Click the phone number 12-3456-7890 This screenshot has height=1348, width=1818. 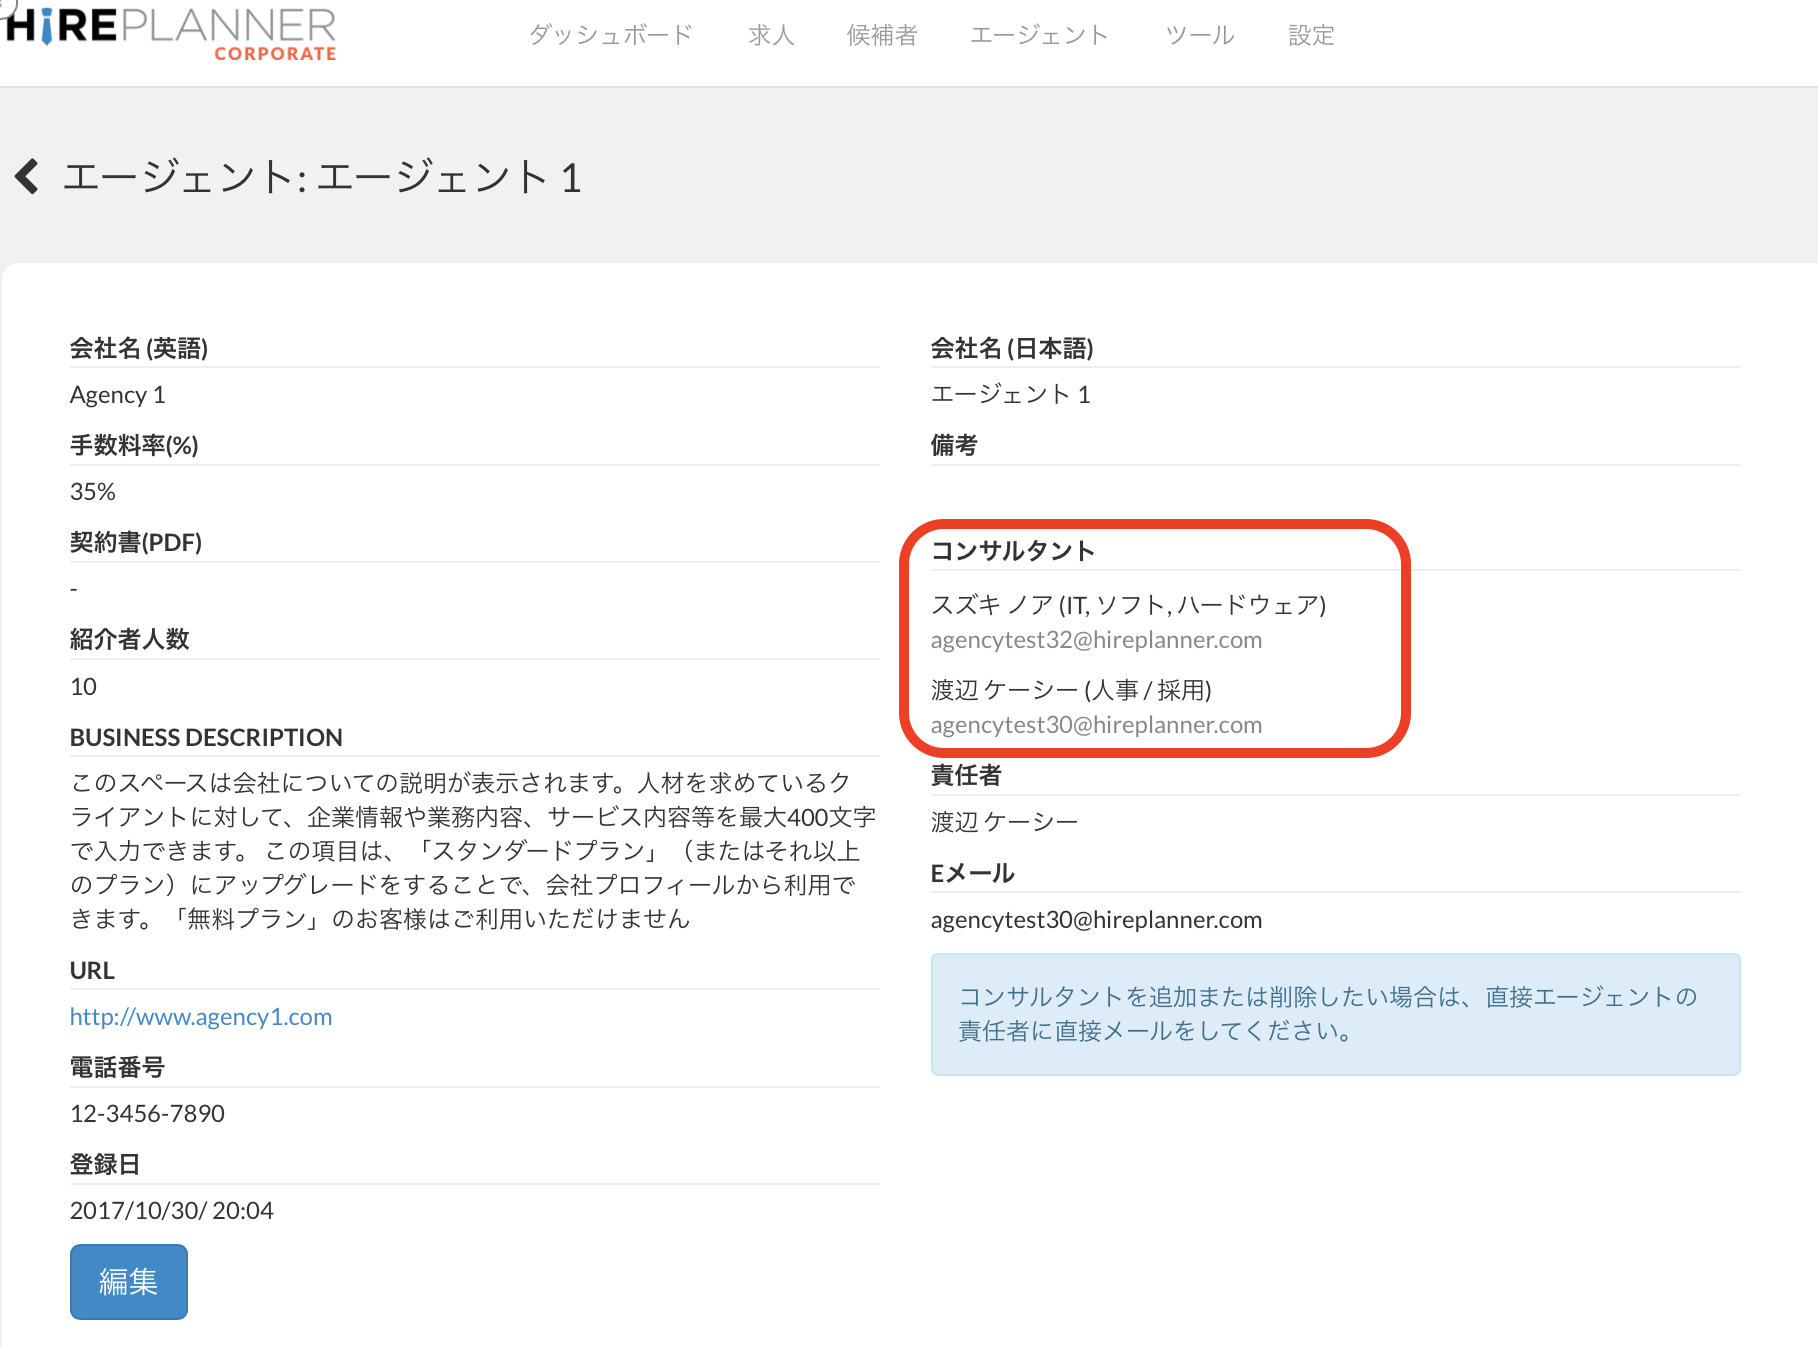(147, 1114)
